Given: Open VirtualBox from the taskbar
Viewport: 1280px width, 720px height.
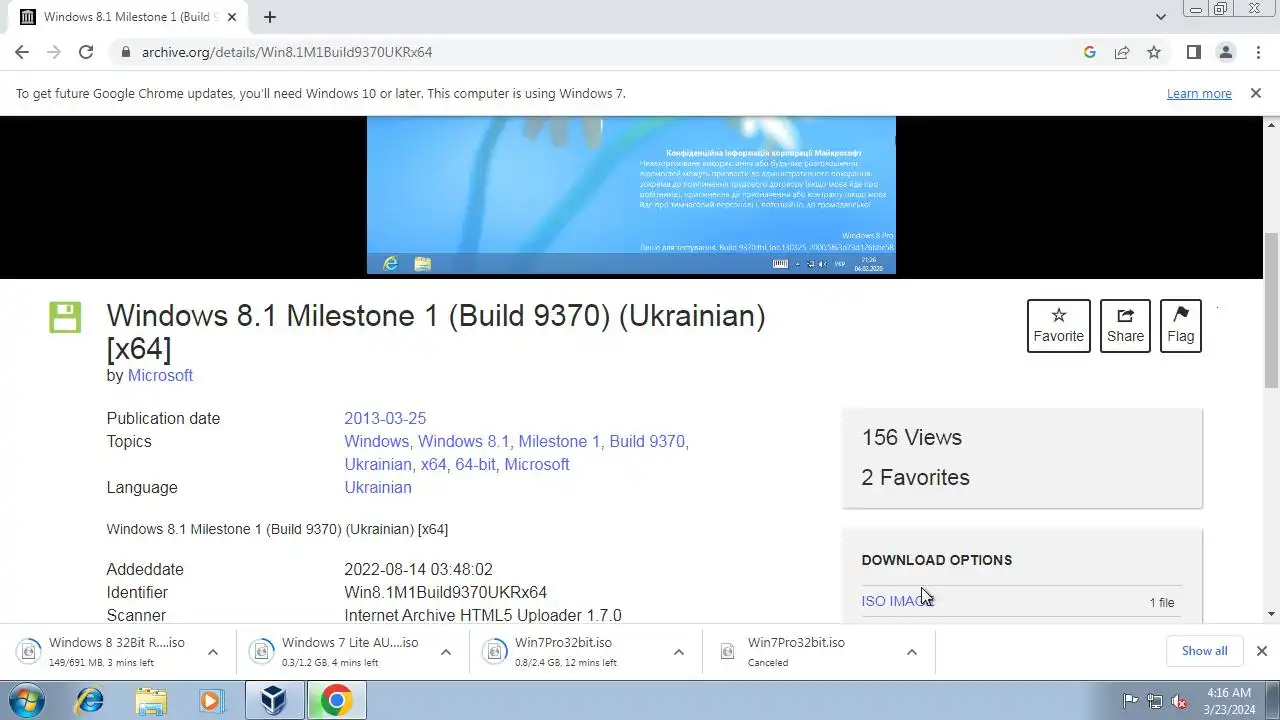Looking at the screenshot, I should coord(274,700).
